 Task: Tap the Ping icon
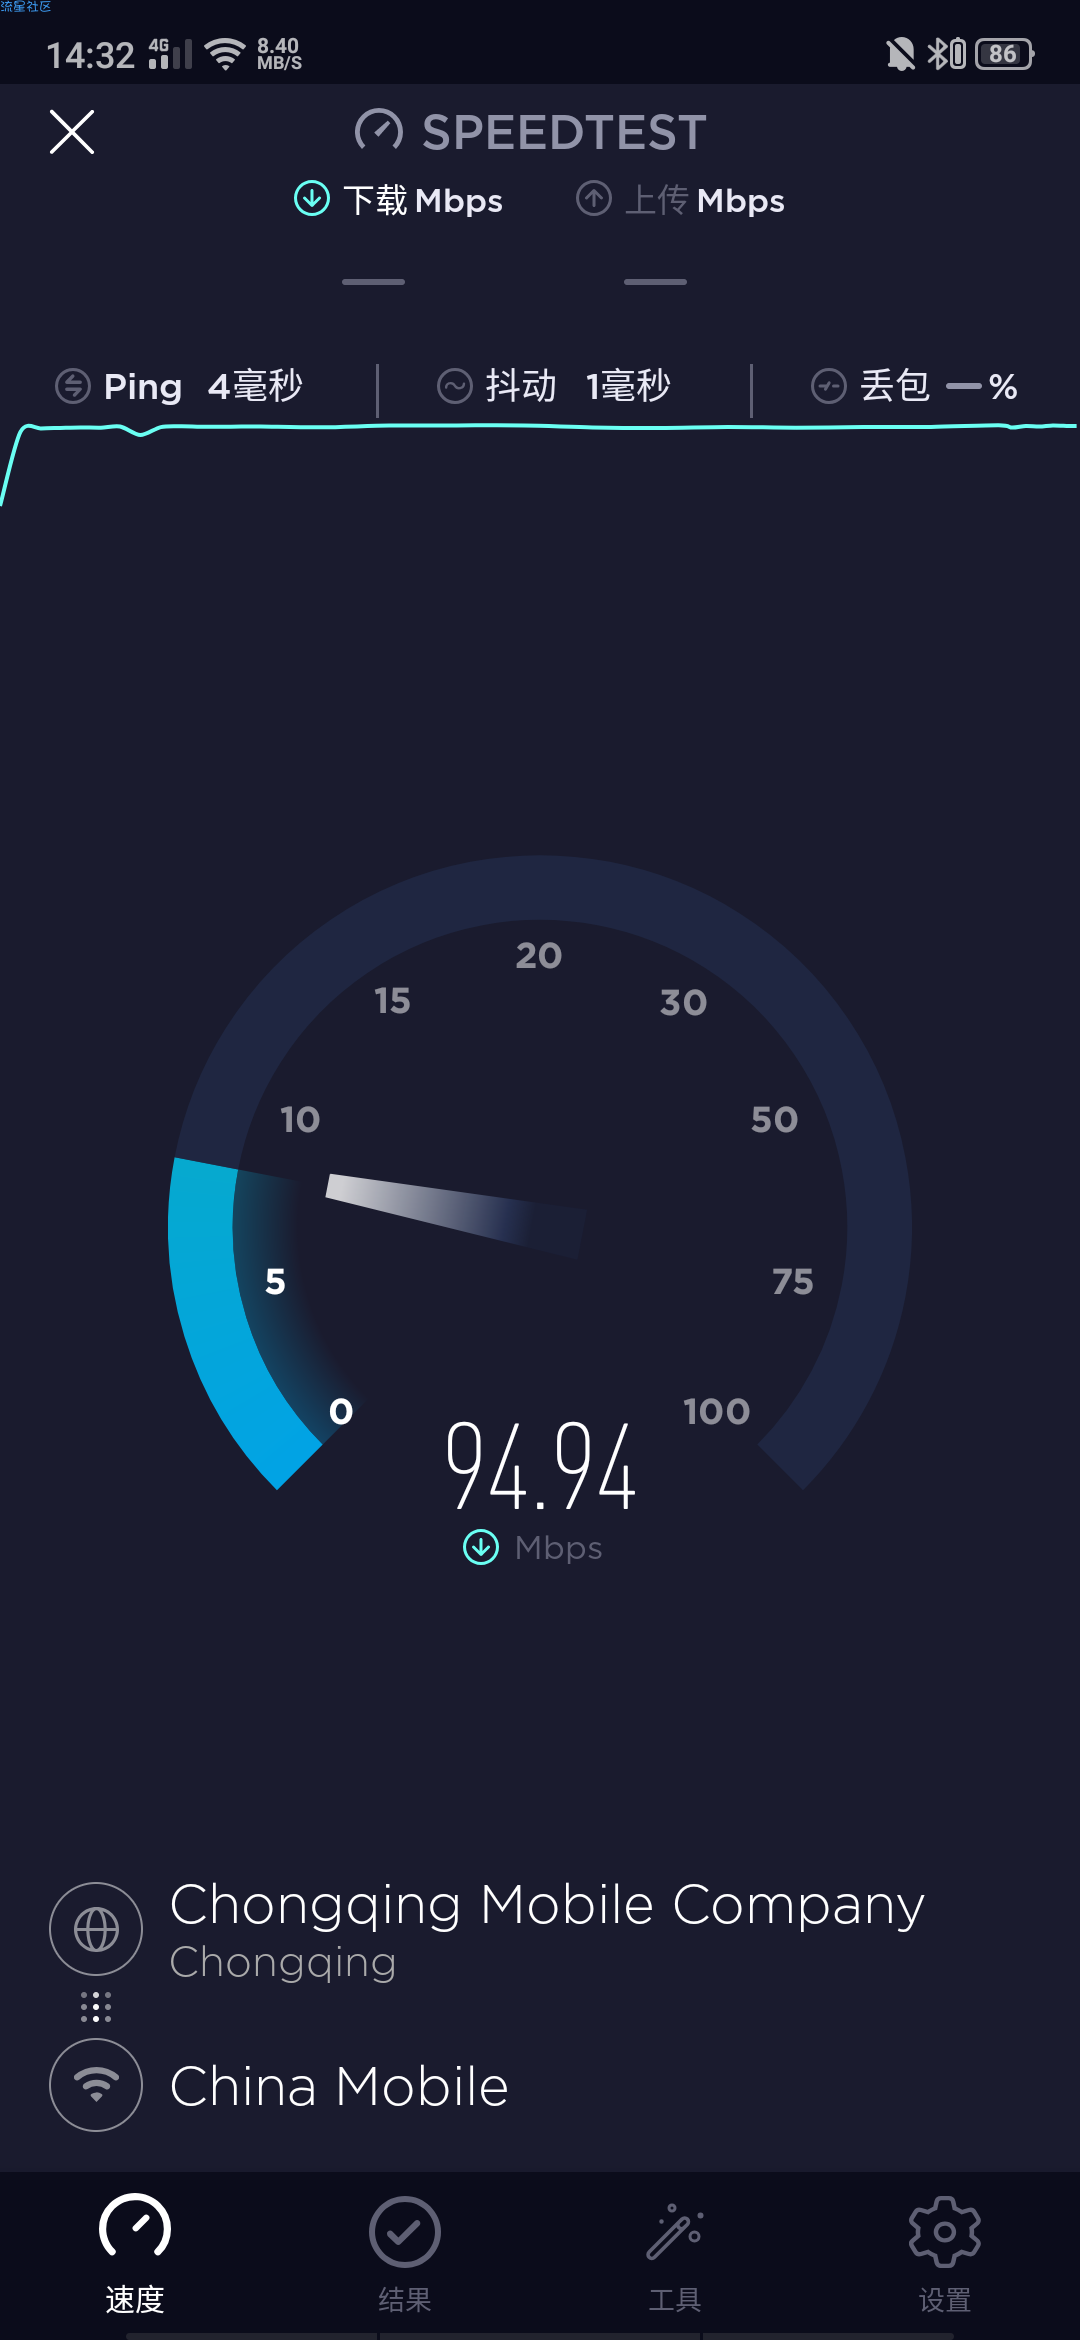click(73, 386)
